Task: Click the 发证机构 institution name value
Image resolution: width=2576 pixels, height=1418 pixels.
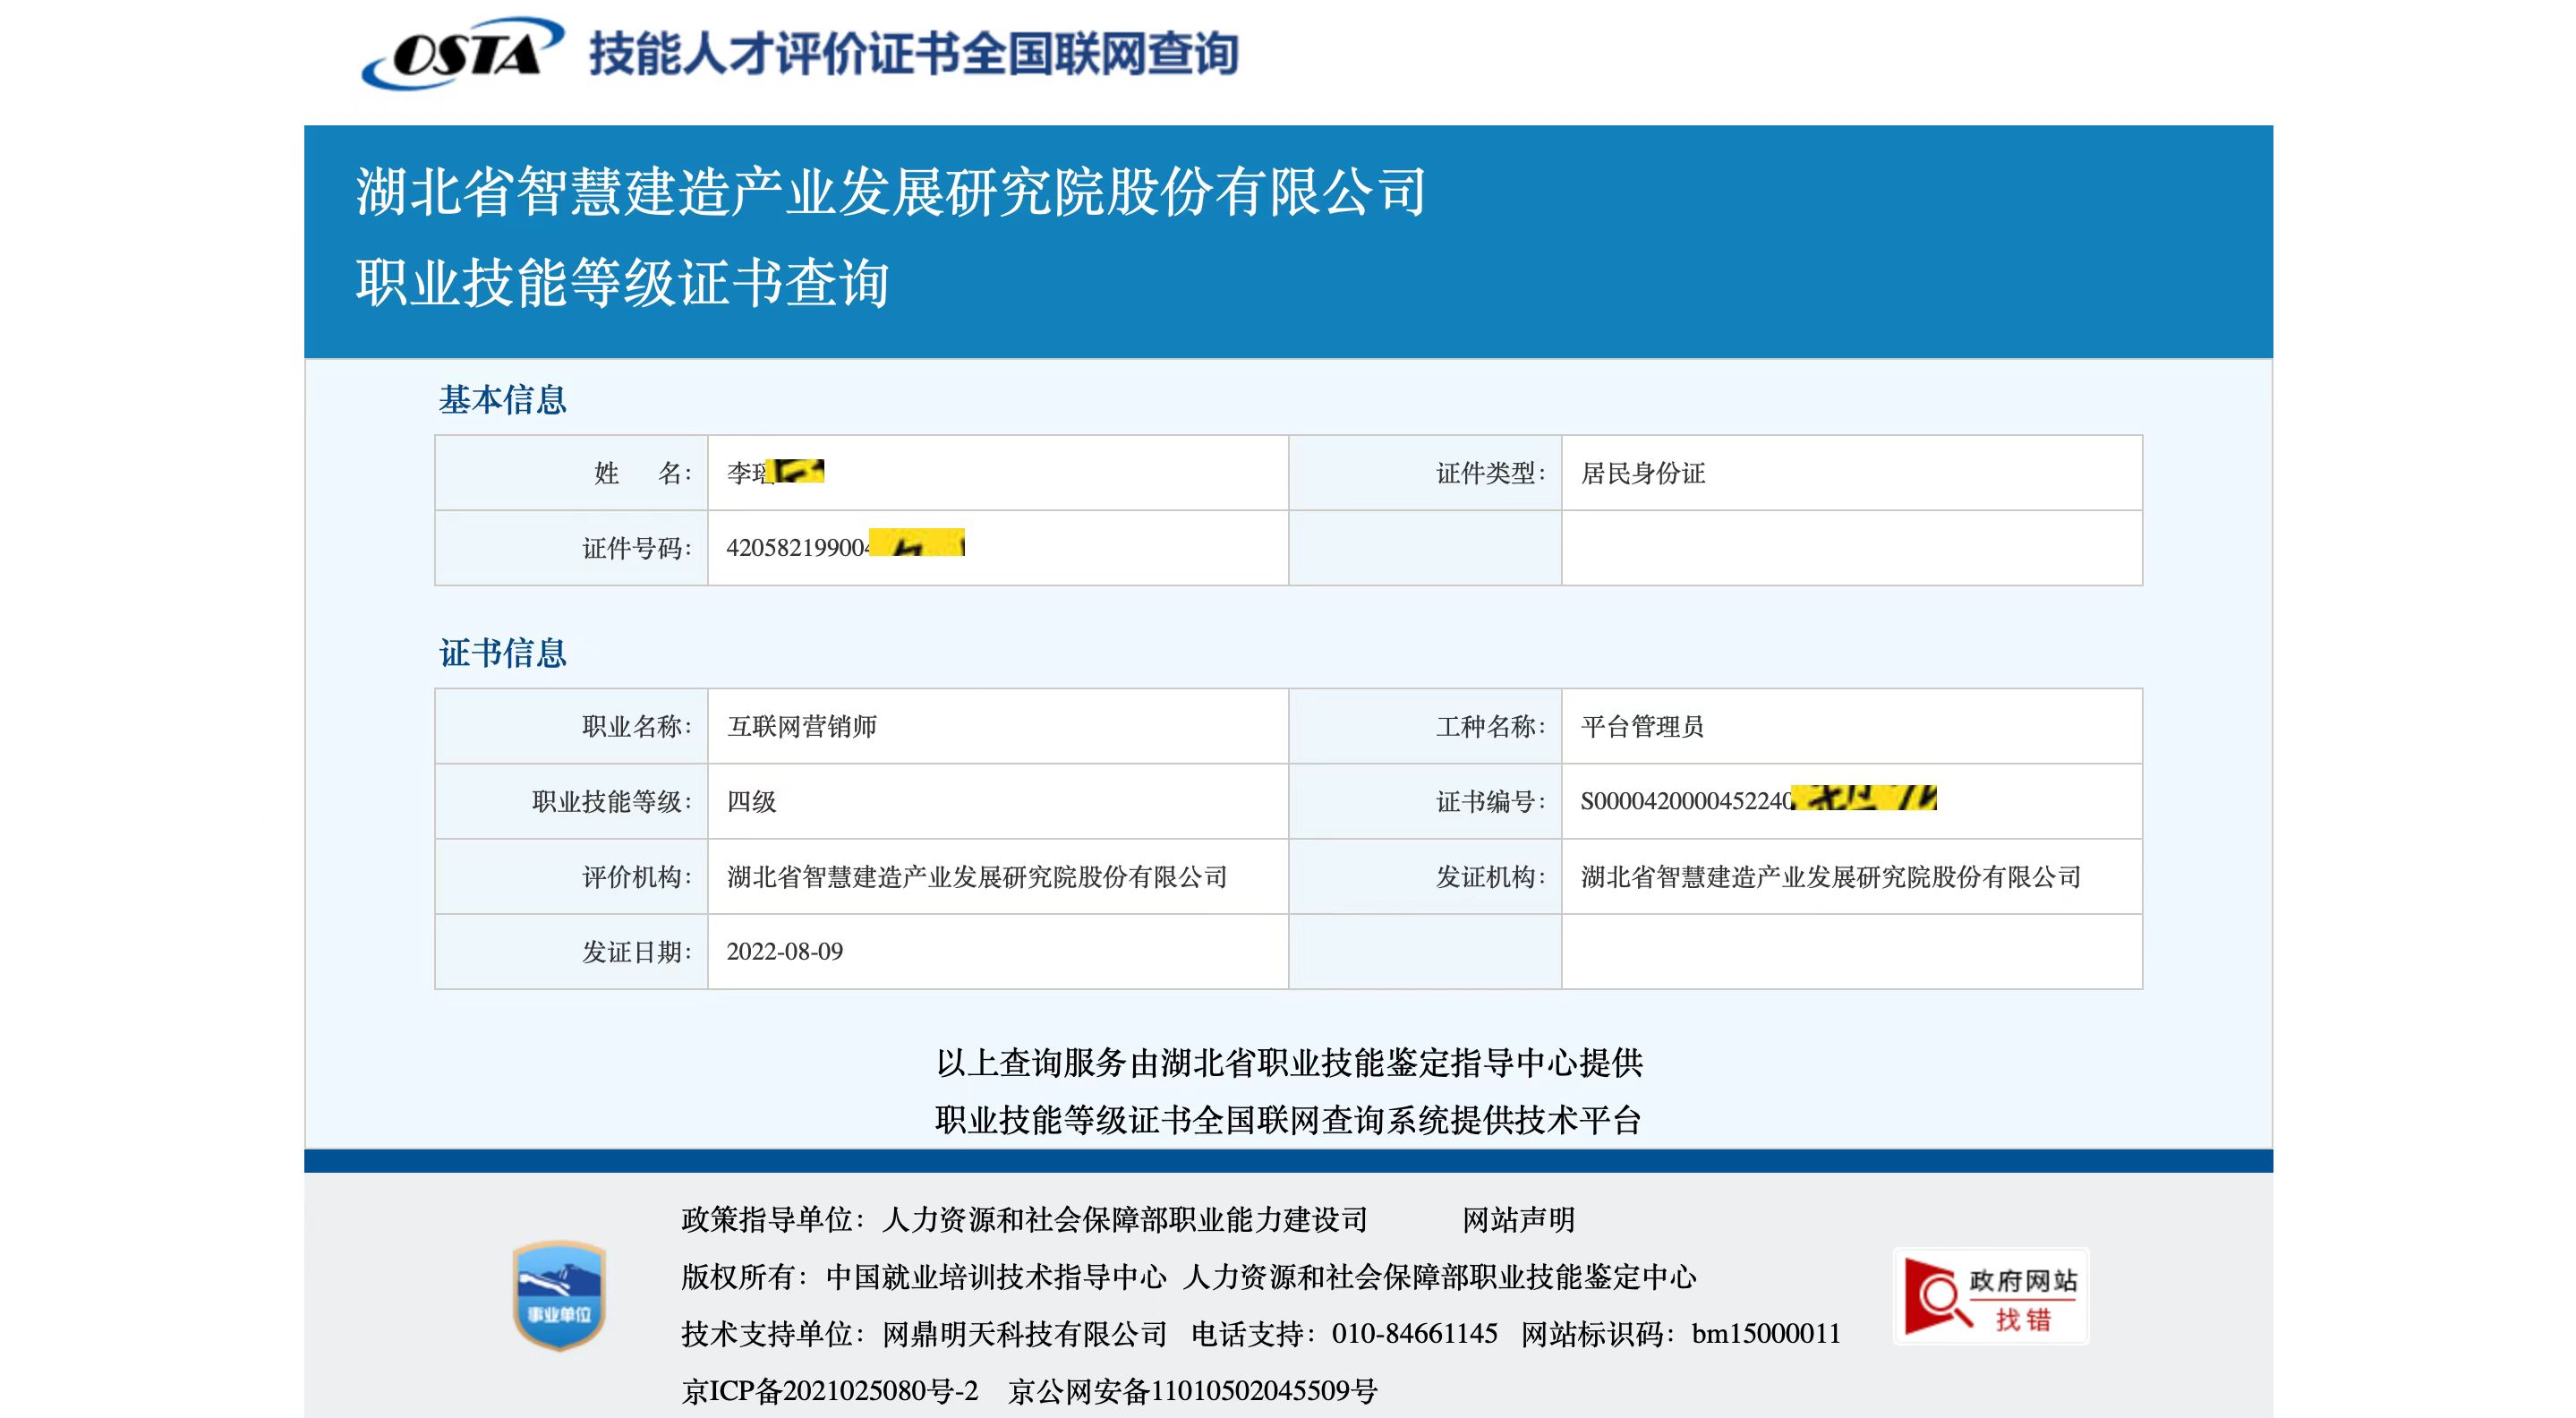Action: [1831, 877]
